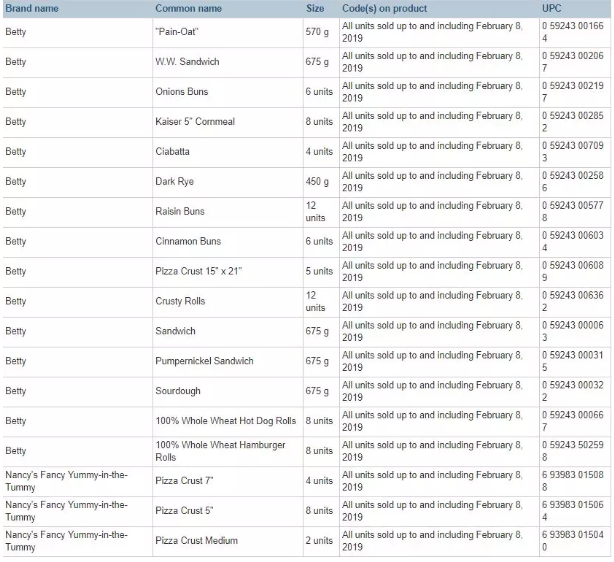The height and width of the screenshot is (562, 614).
Task: Click UPC 0 59243 00285 2
Action: [x=573, y=122]
